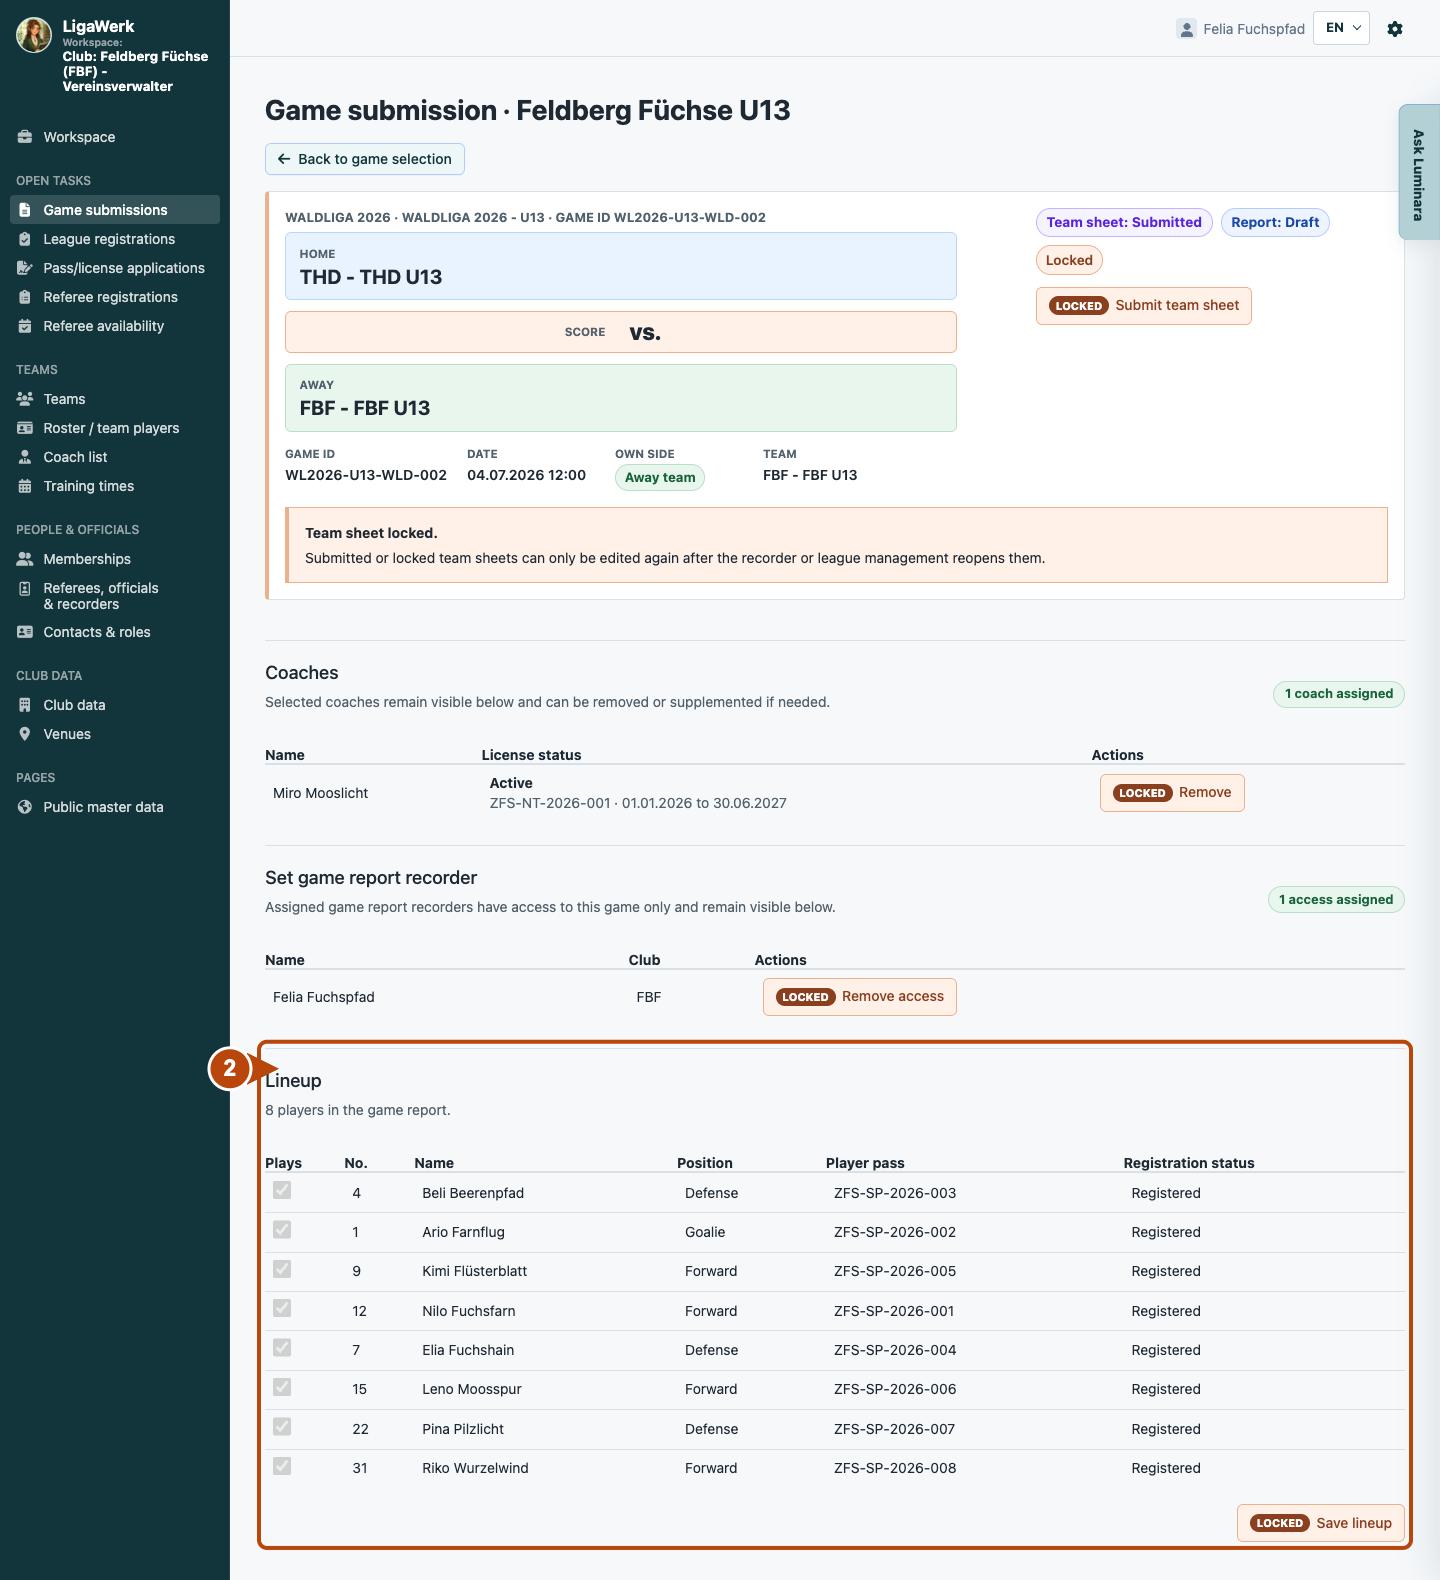Open settings gear icon in header
The image size is (1440, 1580).
click(1395, 29)
